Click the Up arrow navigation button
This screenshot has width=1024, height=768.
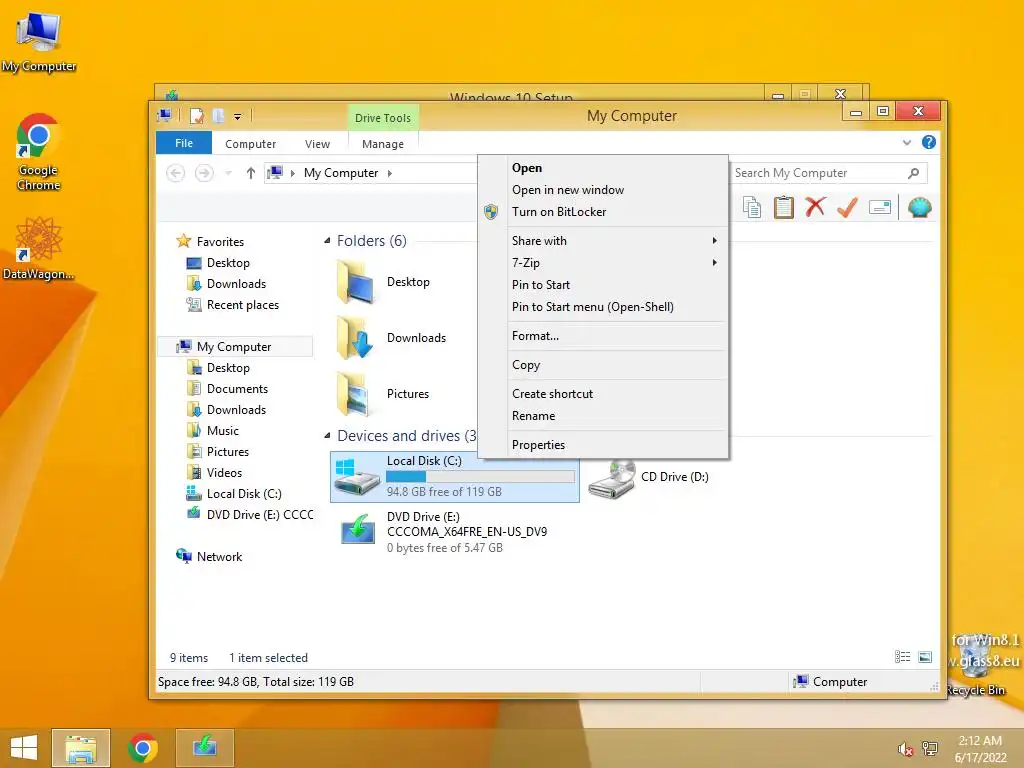[x=251, y=173]
